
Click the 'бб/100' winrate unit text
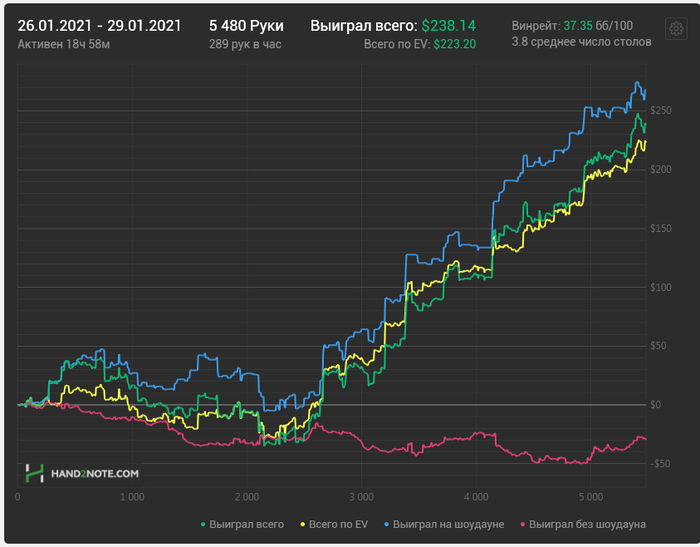614,26
